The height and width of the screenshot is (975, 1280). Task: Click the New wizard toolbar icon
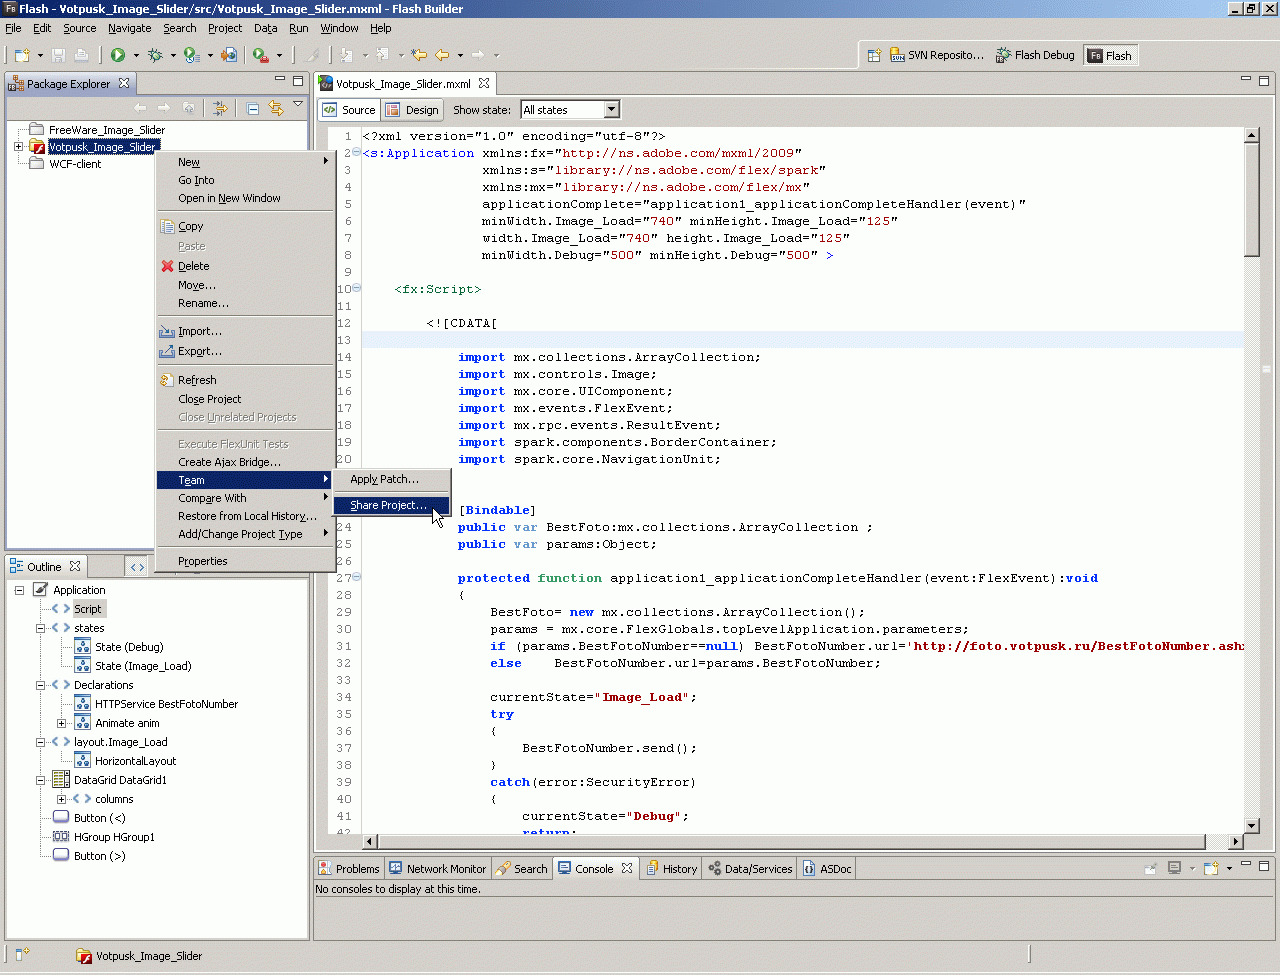pyautogui.click(x=22, y=55)
